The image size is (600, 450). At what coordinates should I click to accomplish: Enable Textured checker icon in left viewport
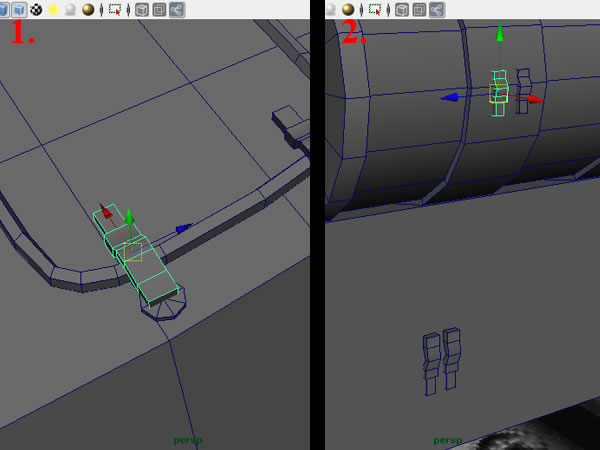(x=36, y=9)
